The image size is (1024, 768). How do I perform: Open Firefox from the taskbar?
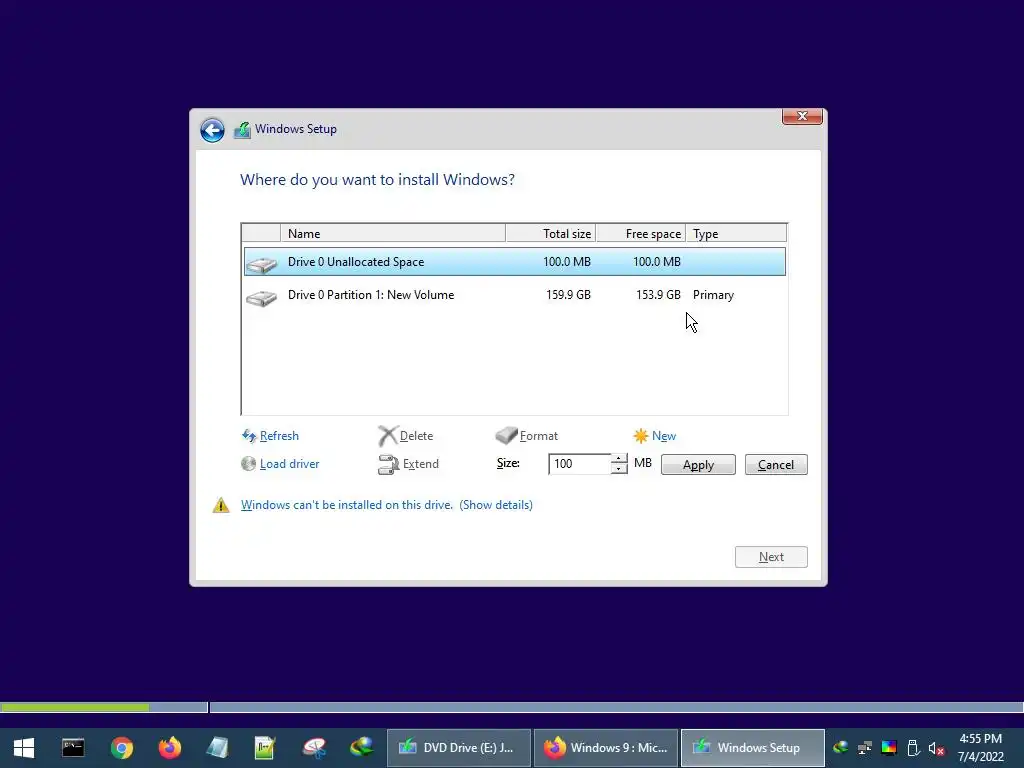(170, 748)
